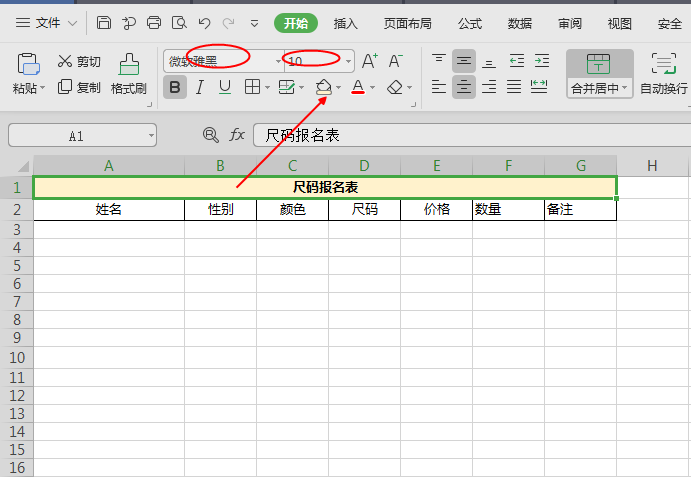
Task: Click the justify alignment icon
Action: 514,87
